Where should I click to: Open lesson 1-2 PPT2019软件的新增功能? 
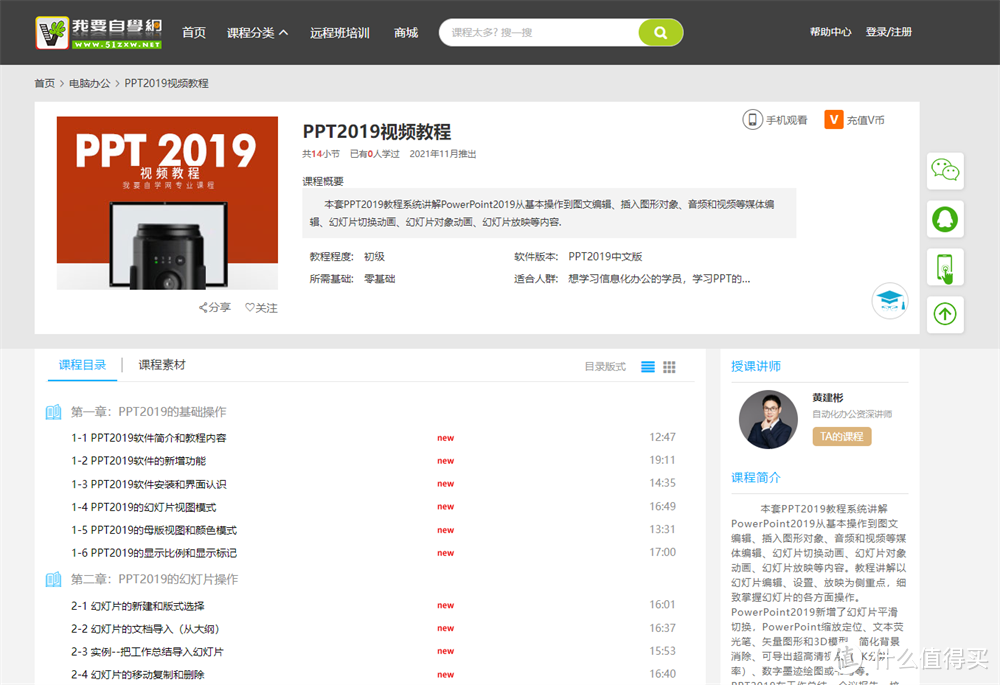[x=138, y=460]
